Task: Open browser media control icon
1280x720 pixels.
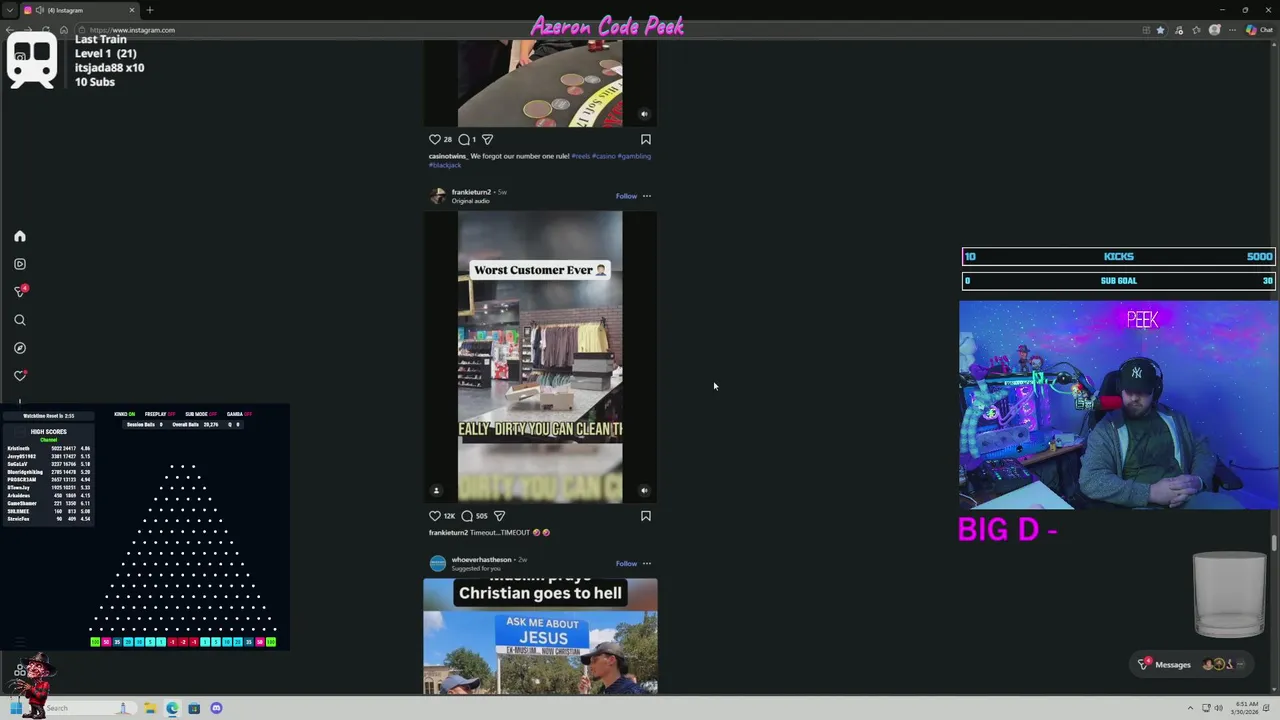Action: click(1179, 30)
